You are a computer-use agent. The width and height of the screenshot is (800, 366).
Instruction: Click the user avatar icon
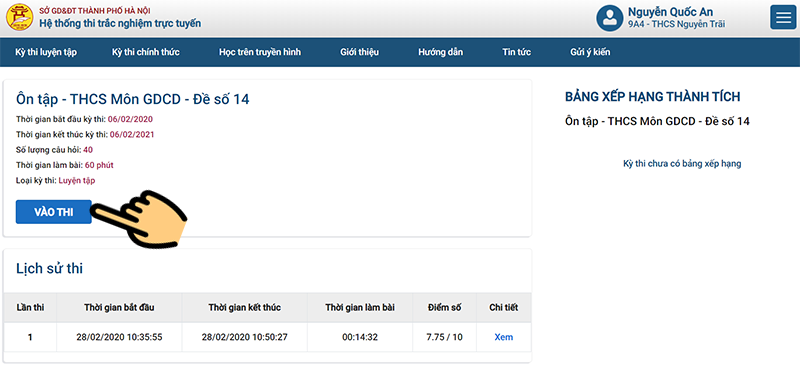tap(609, 17)
